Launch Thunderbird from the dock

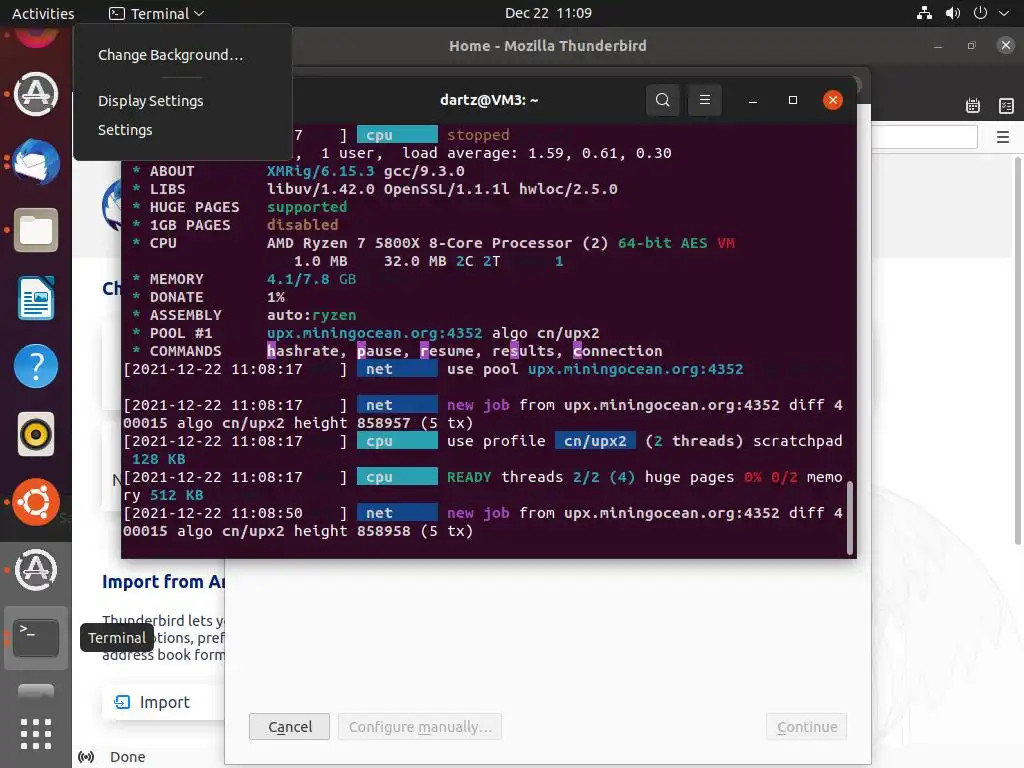36,162
